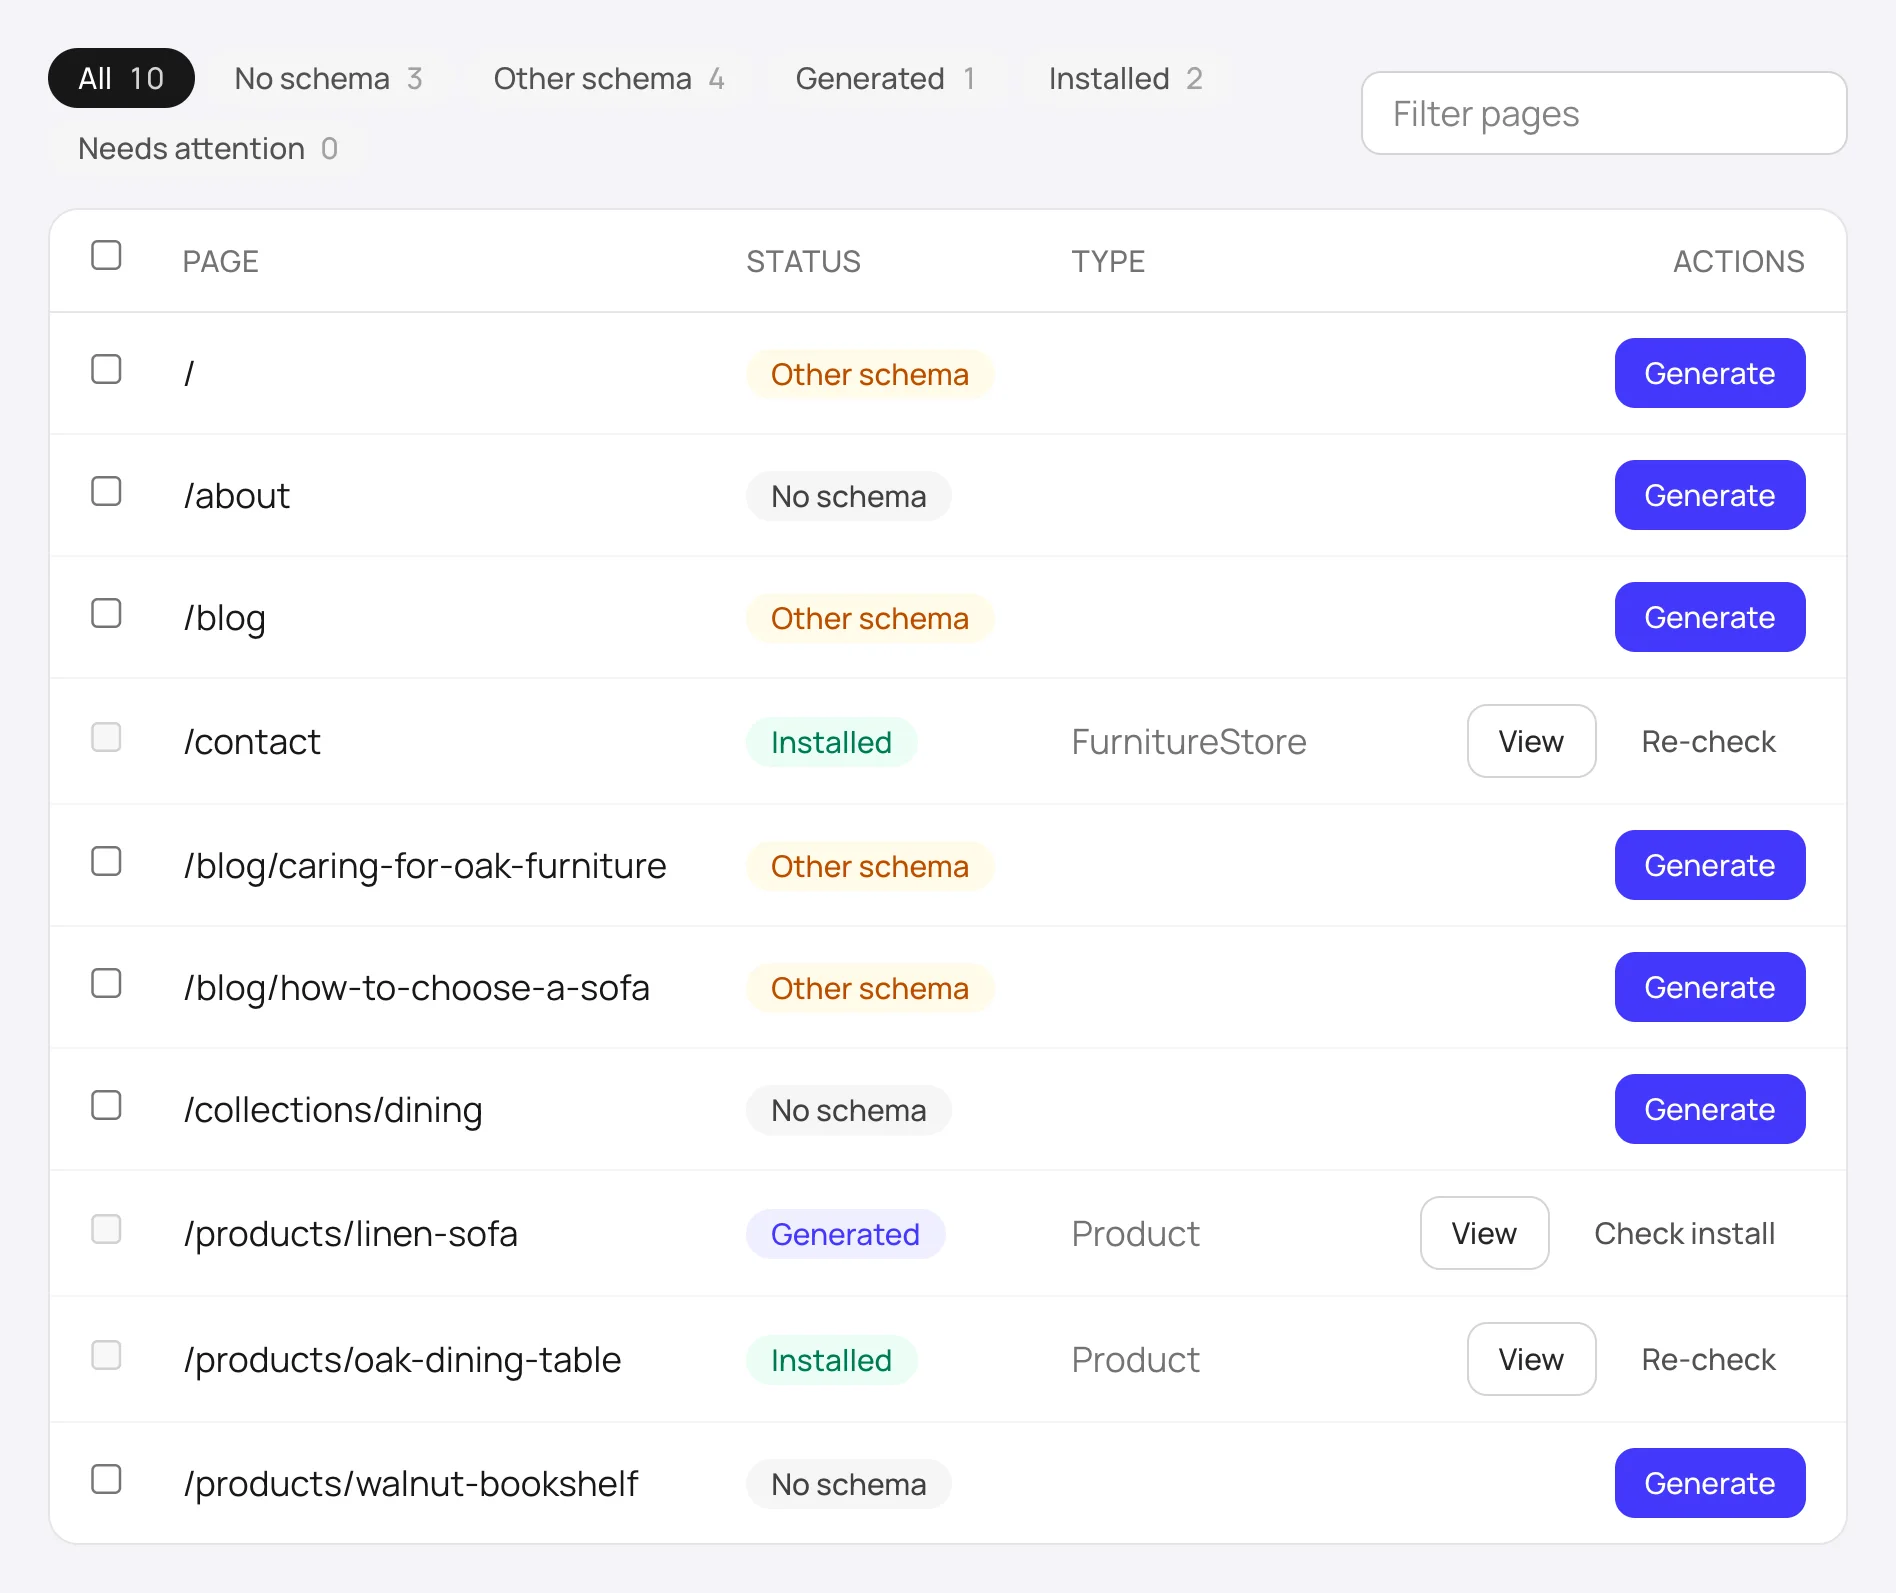
Task: Click the Installed badge on /contact row
Action: coord(831,742)
